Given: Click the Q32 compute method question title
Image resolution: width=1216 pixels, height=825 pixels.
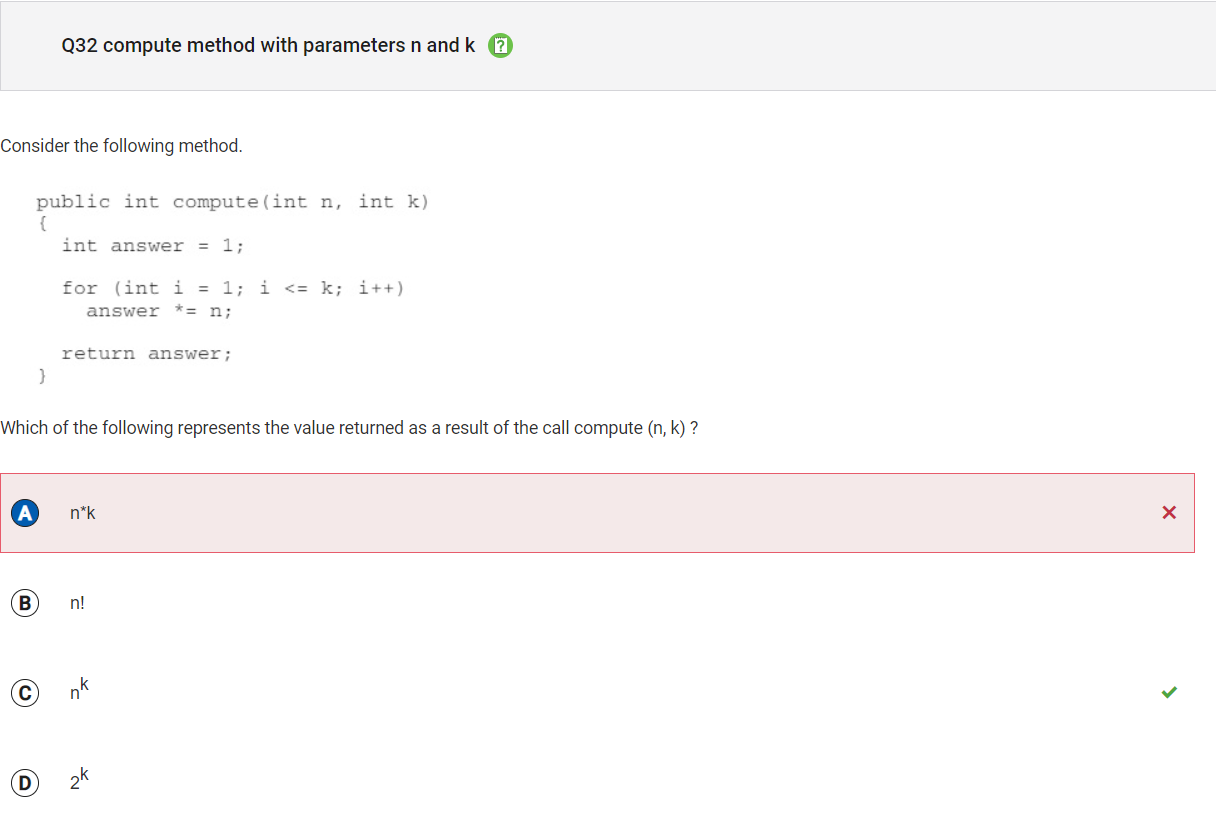Looking at the screenshot, I should click(268, 46).
